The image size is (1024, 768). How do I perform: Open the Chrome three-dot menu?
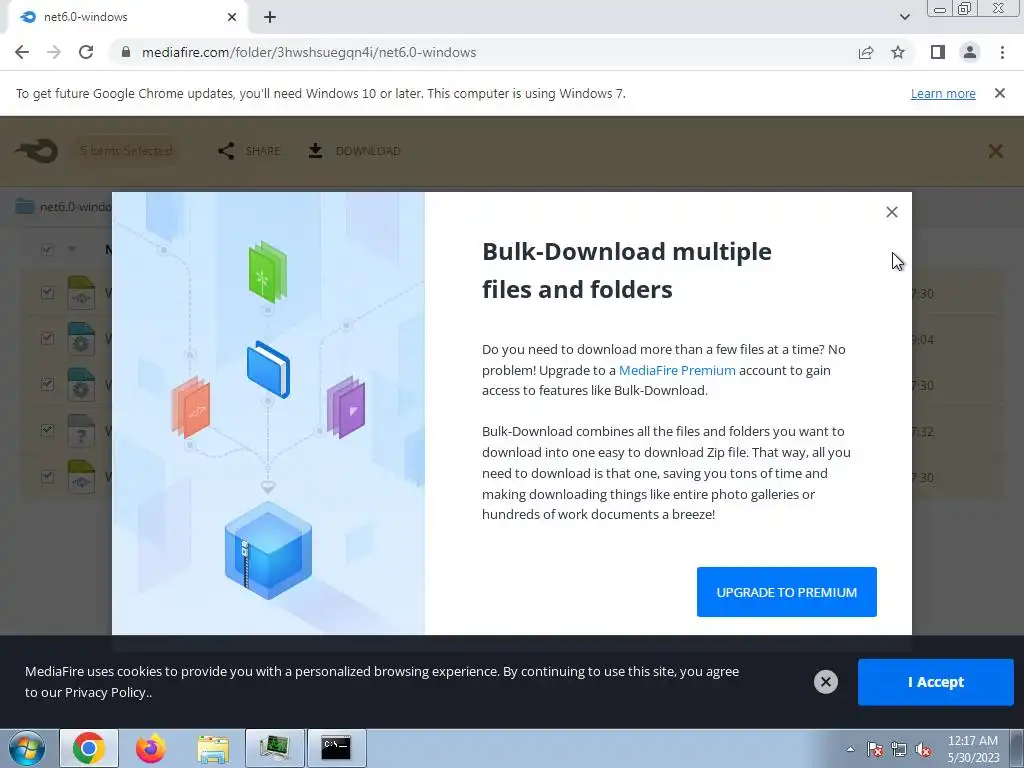click(1002, 52)
